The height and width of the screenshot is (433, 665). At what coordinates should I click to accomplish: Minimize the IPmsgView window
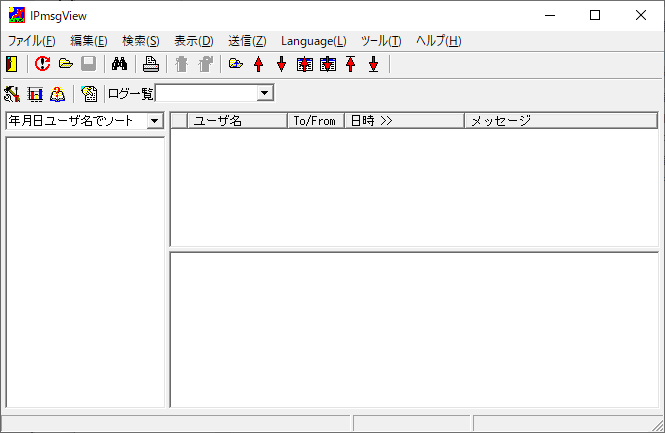tap(550, 15)
